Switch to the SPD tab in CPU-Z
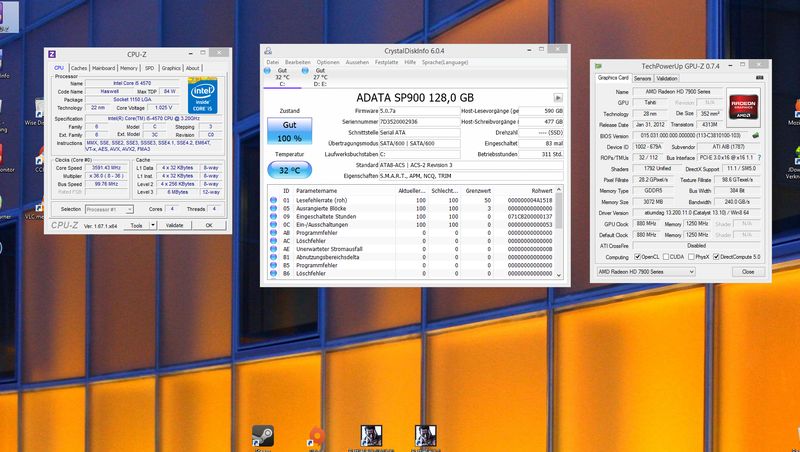This screenshot has width=800, height=452. pos(149,68)
